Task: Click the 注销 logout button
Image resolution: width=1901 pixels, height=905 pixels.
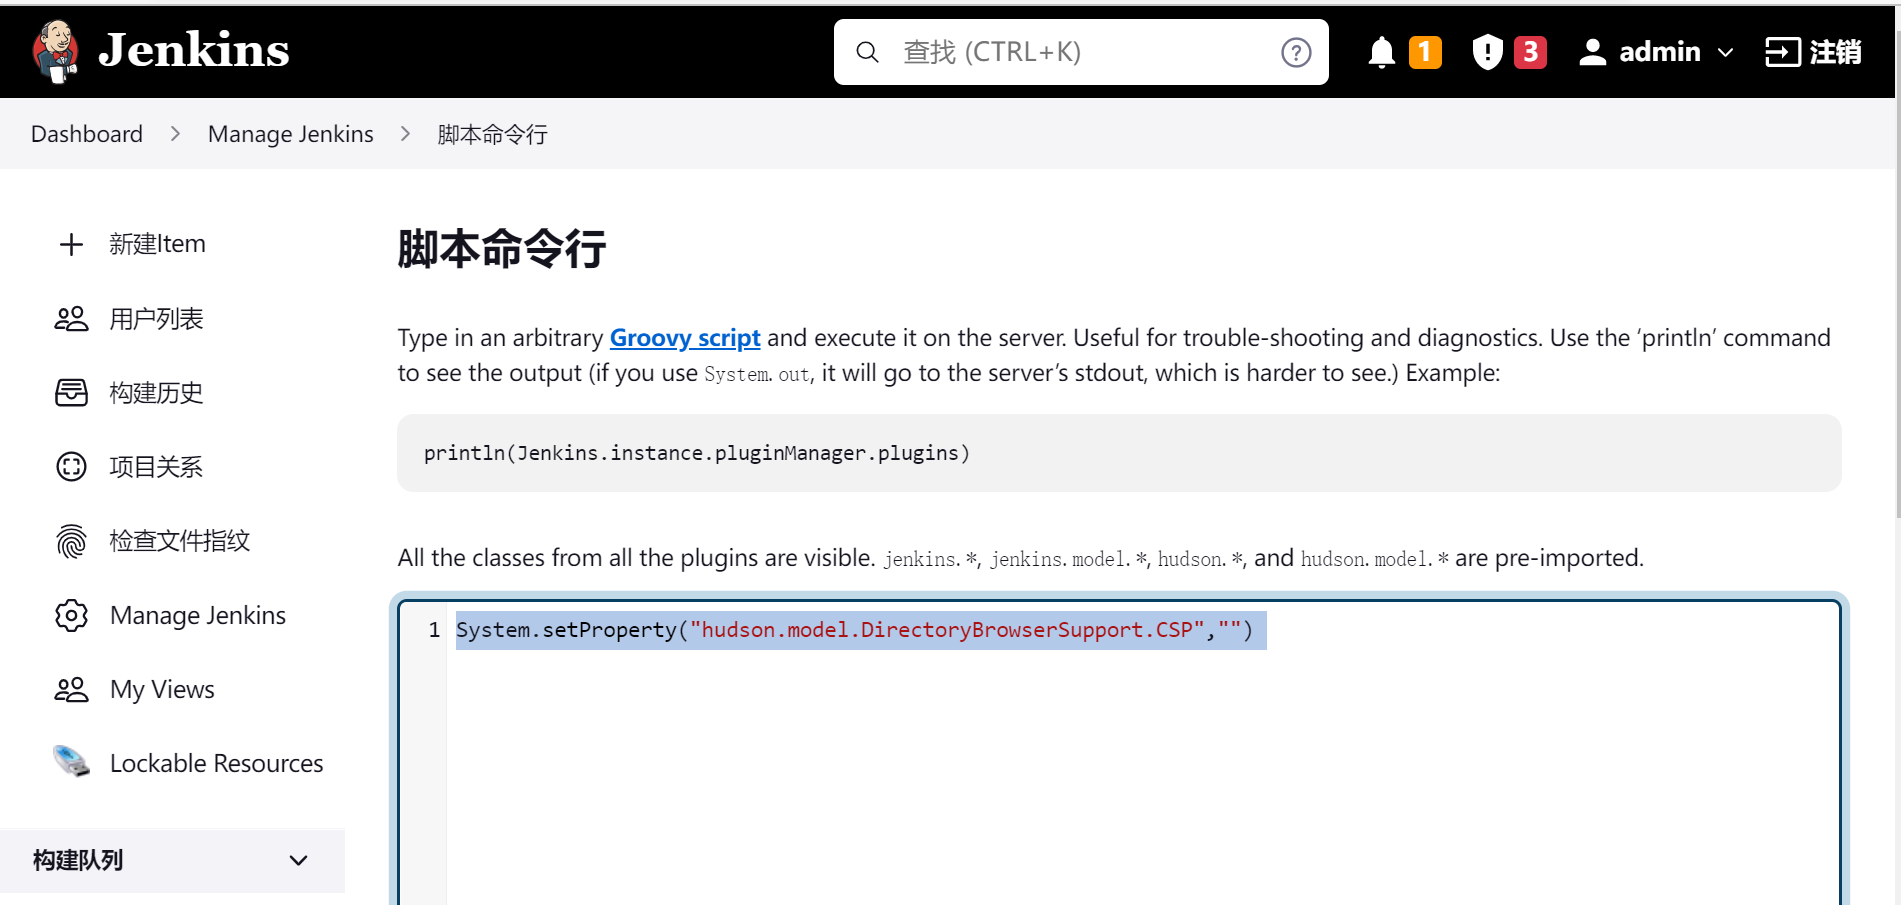Action: pyautogui.click(x=1813, y=52)
